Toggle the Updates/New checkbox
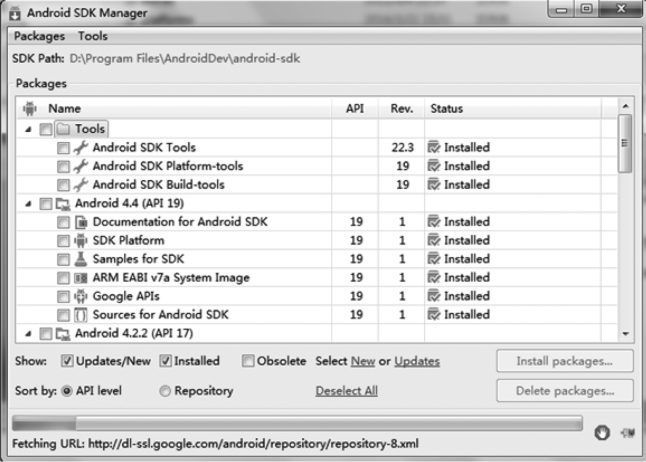Viewport: 646px width, 462px height. (x=68, y=361)
